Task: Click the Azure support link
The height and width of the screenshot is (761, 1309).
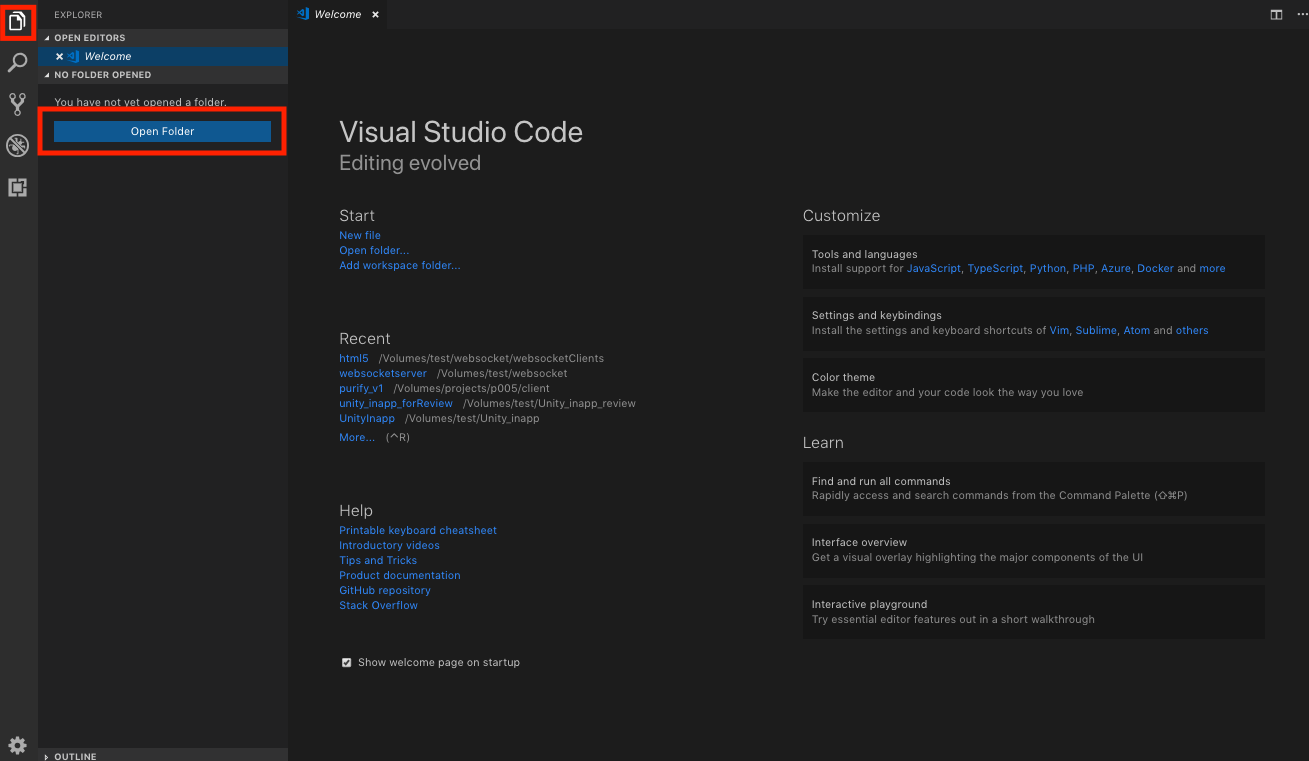Action: tap(1116, 268)
